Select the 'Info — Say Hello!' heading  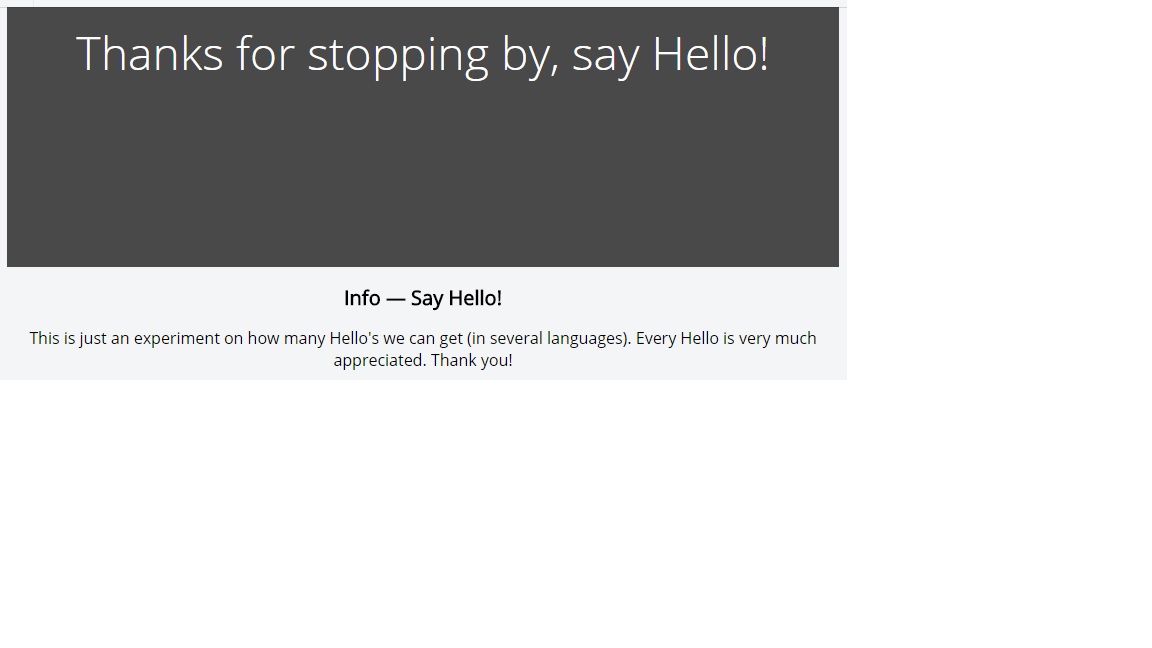pyautogui.click(x=422, y=298)
